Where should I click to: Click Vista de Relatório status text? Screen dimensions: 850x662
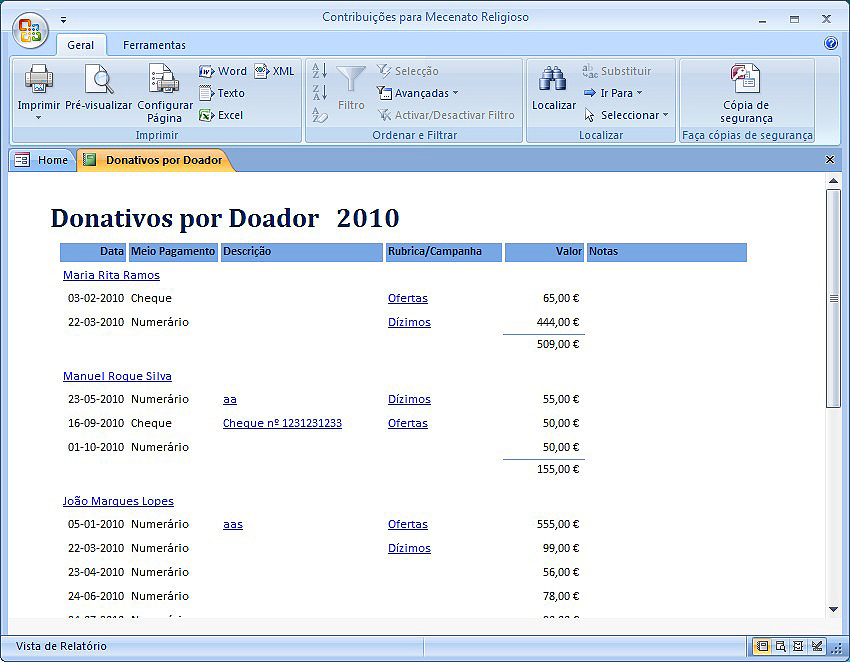(x=61, y=646)
